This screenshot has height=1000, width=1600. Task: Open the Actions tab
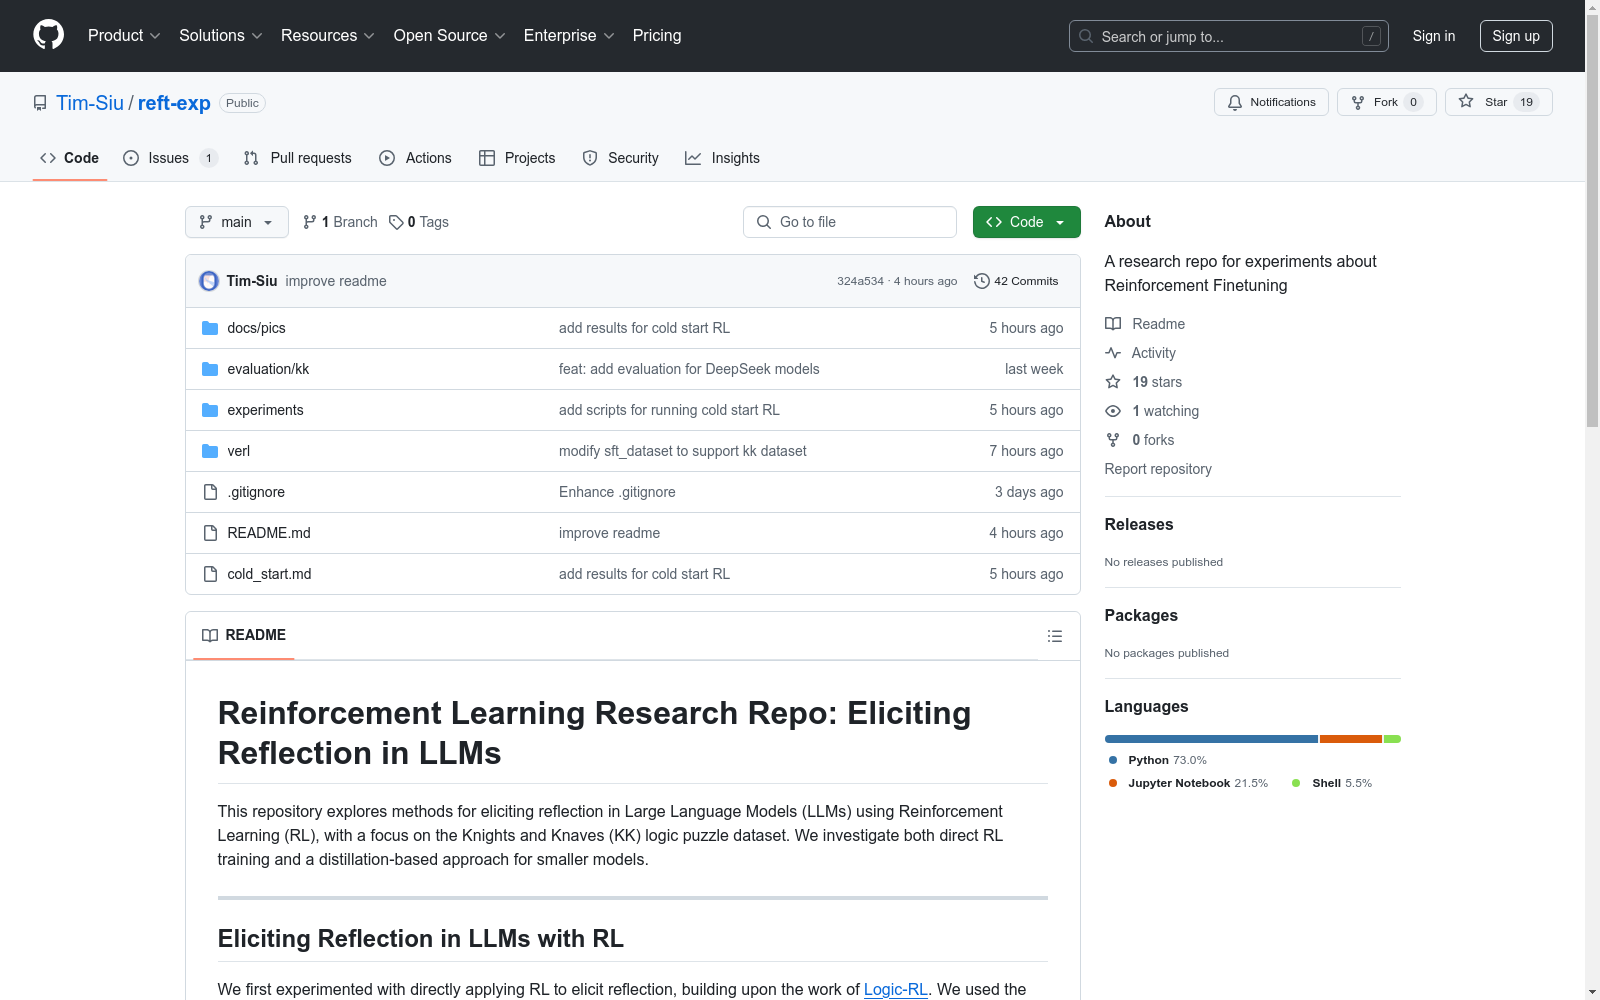[x=415, y=158]
